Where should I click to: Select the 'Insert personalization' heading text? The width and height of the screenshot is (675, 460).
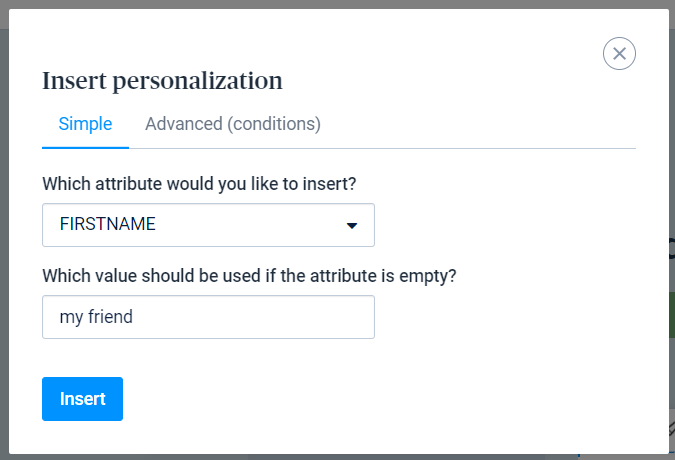point(162,81)
